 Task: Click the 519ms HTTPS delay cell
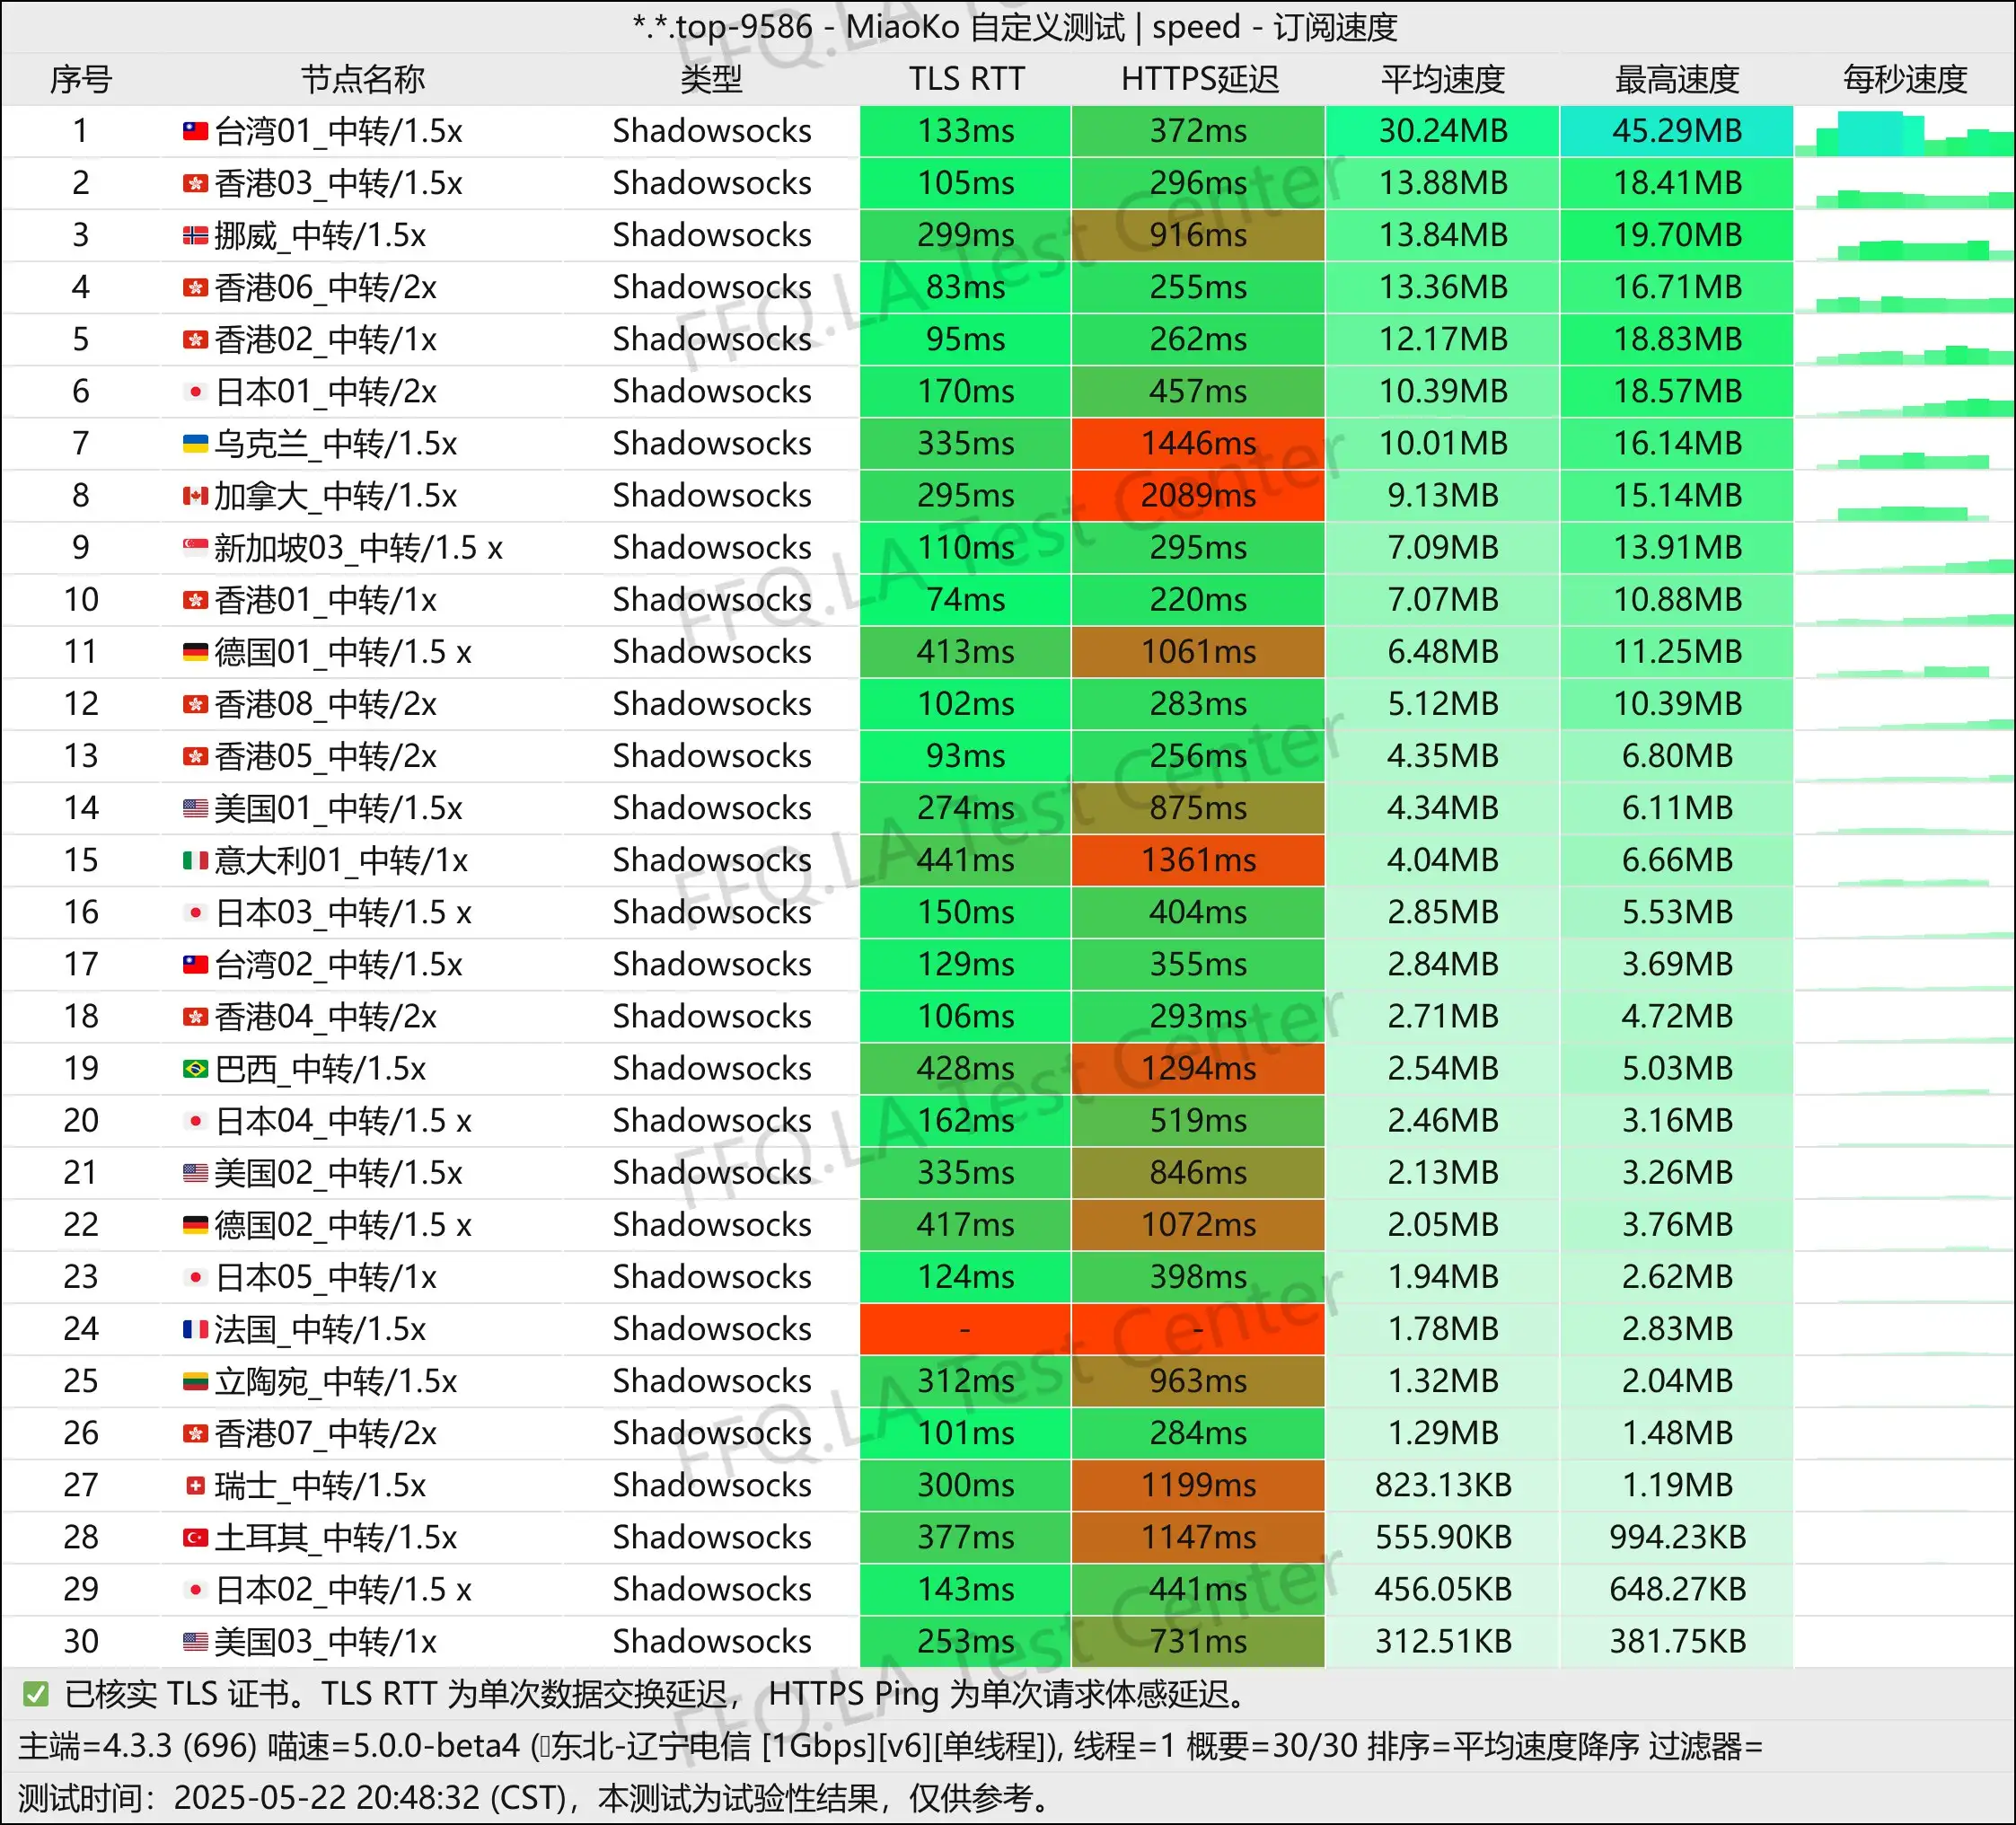coord(1198,1121)
